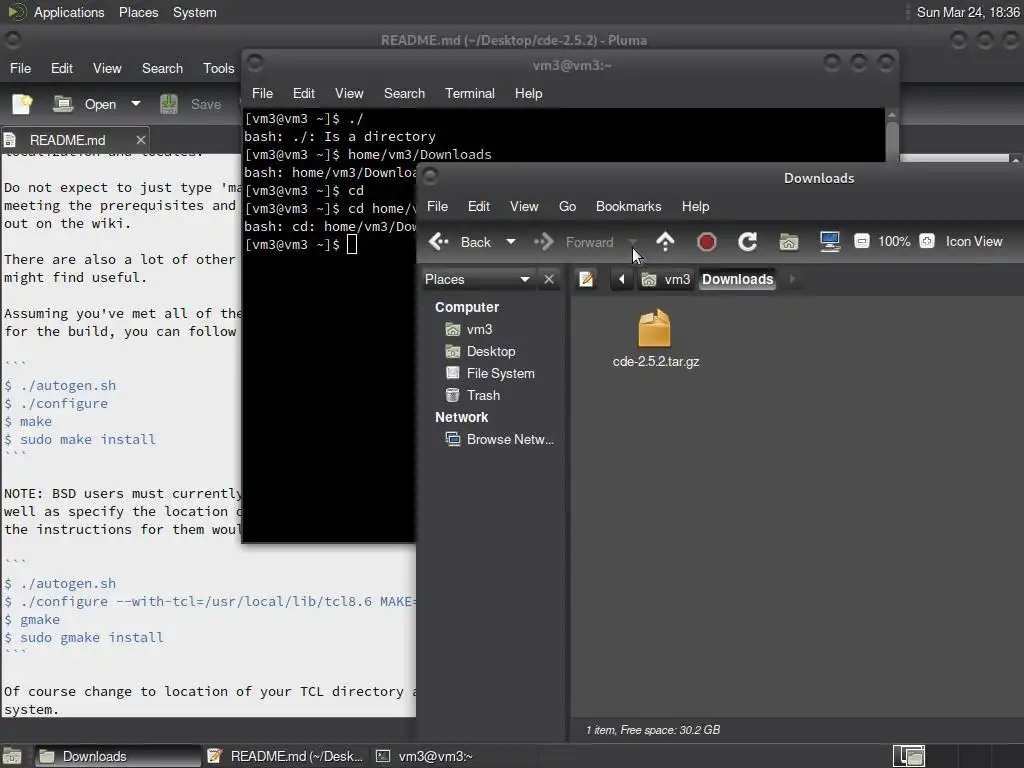The width and height of the screenshot is (1024, 768).
Task: Click the terminal scrollbar up arrow
Action: tap(892, 115)
